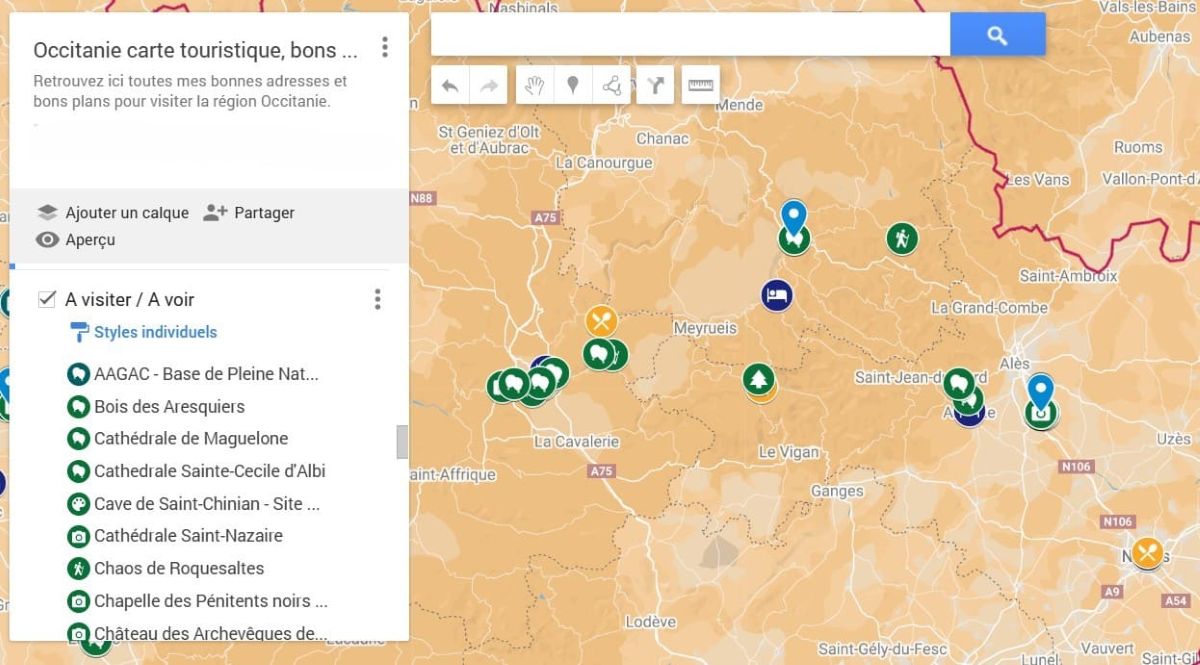Select the draw line tool

pos(611,86)
